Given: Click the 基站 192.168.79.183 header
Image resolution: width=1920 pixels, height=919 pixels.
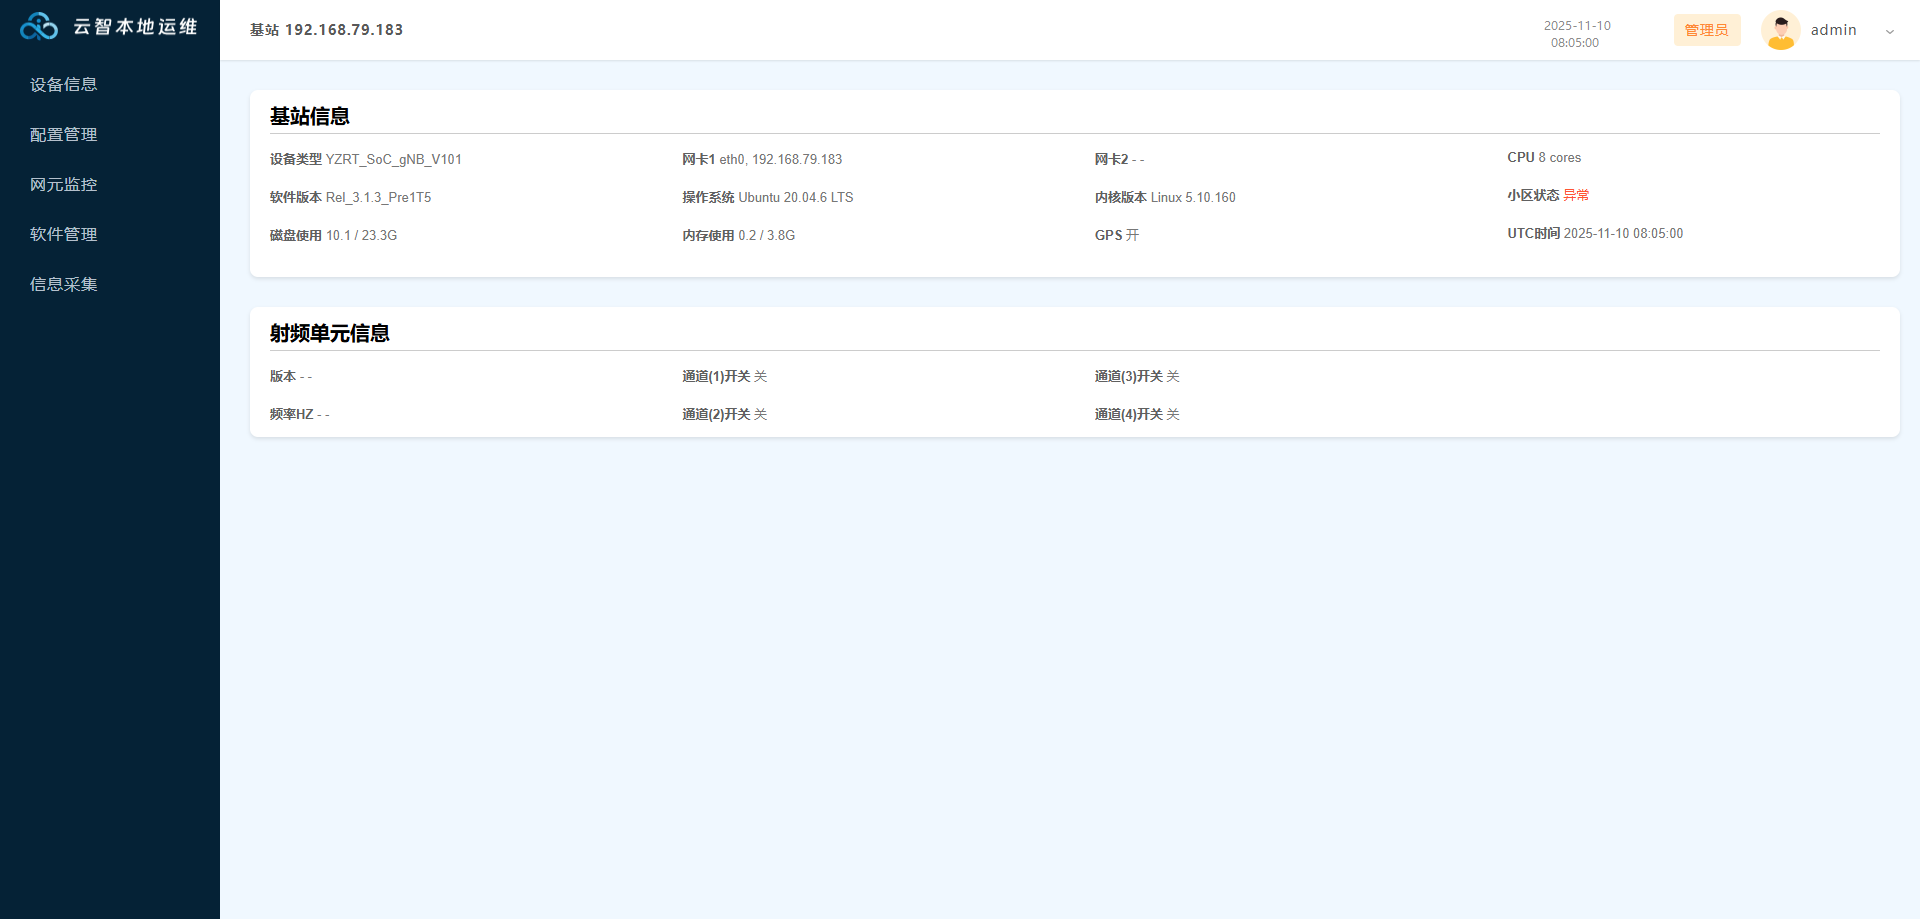Looking at the screenshot, I should click(326, 30).
